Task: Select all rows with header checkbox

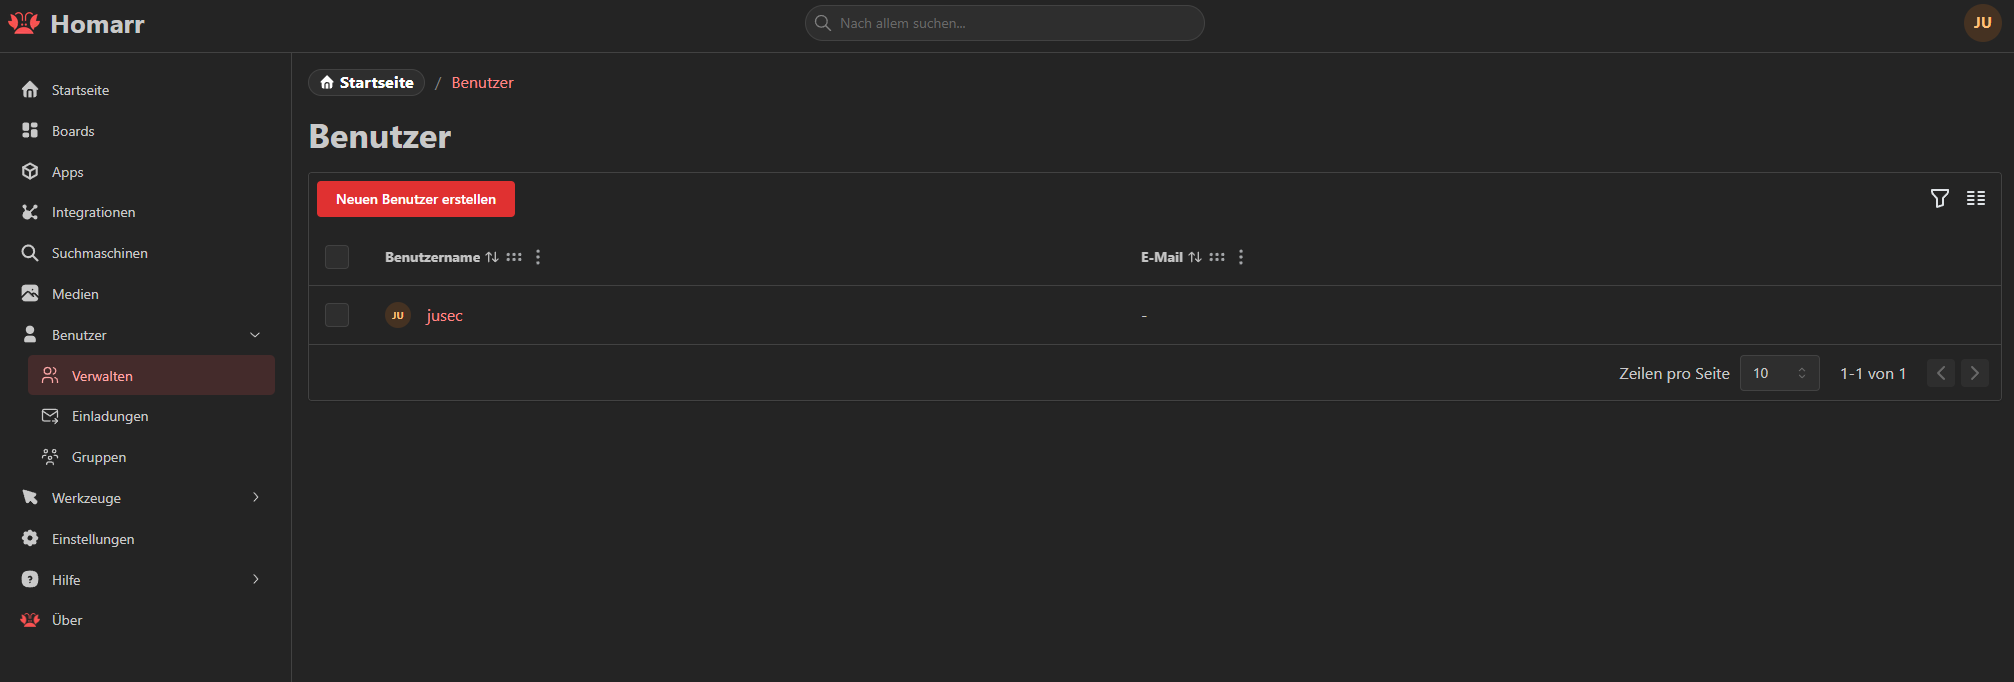Action: [x=337, y=257]
